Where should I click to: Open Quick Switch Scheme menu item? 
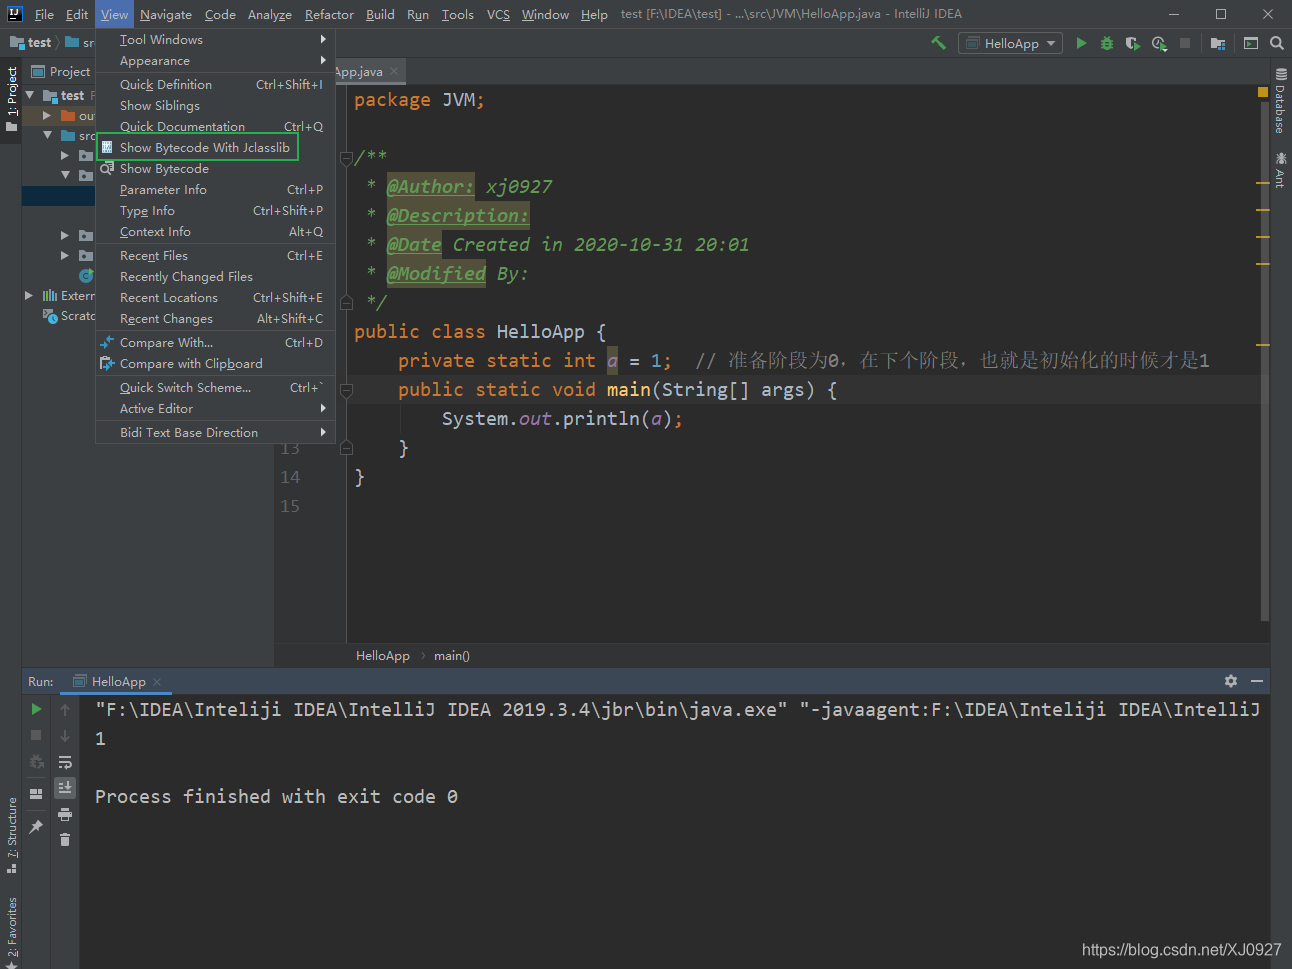(x=215, y=388)
